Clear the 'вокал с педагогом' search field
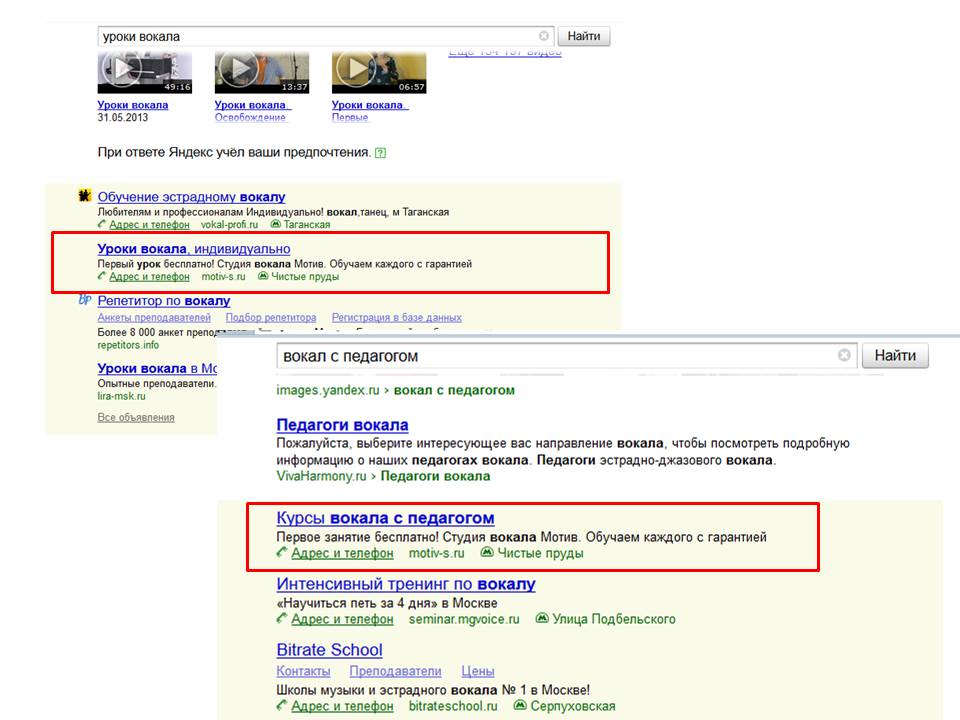Viewport: 960px width, 720px height. point(844,355)
